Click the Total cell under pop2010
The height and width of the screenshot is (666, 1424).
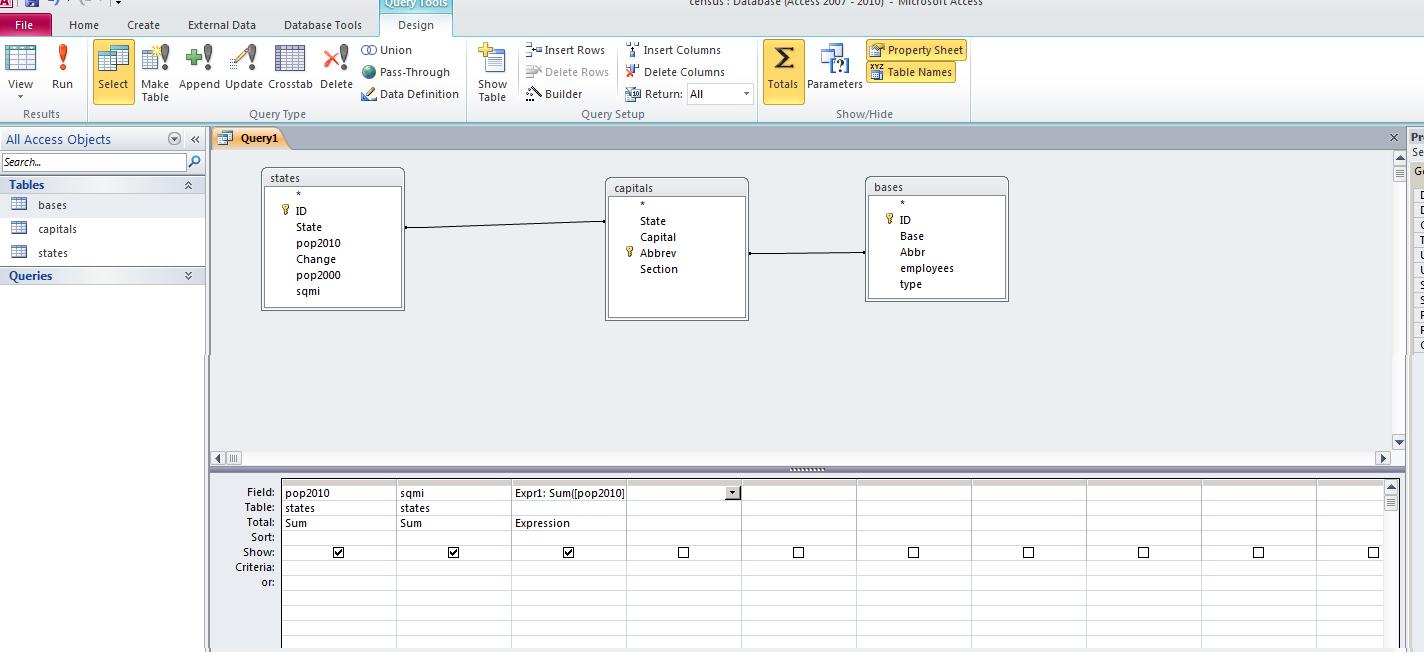pyautogui.click(x=339, y=523)
